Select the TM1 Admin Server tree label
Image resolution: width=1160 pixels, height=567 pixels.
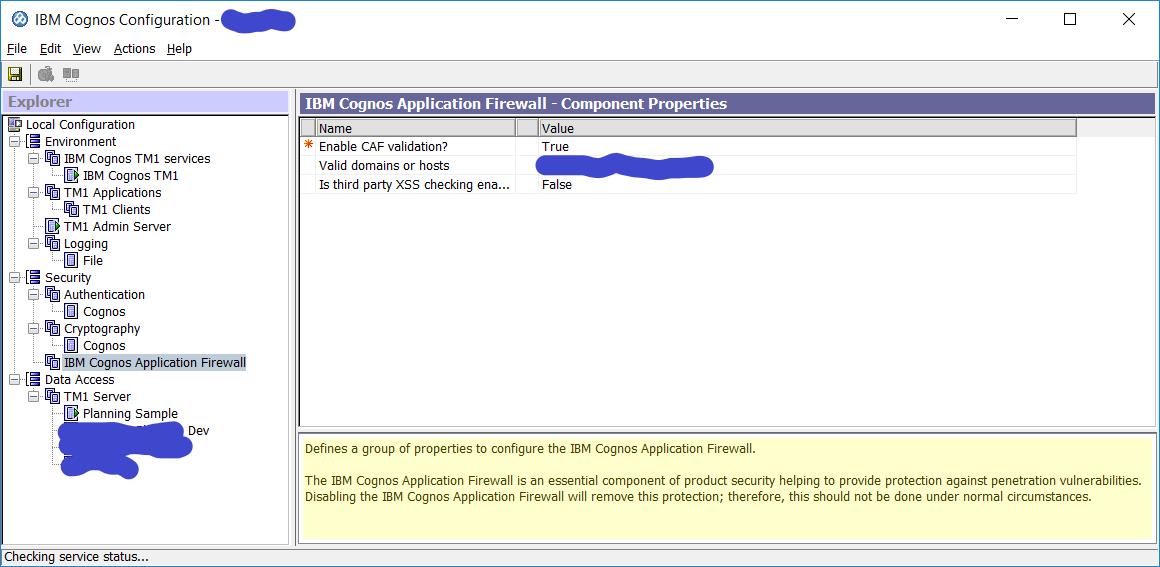pyautogui.click(x=118, y=227)
